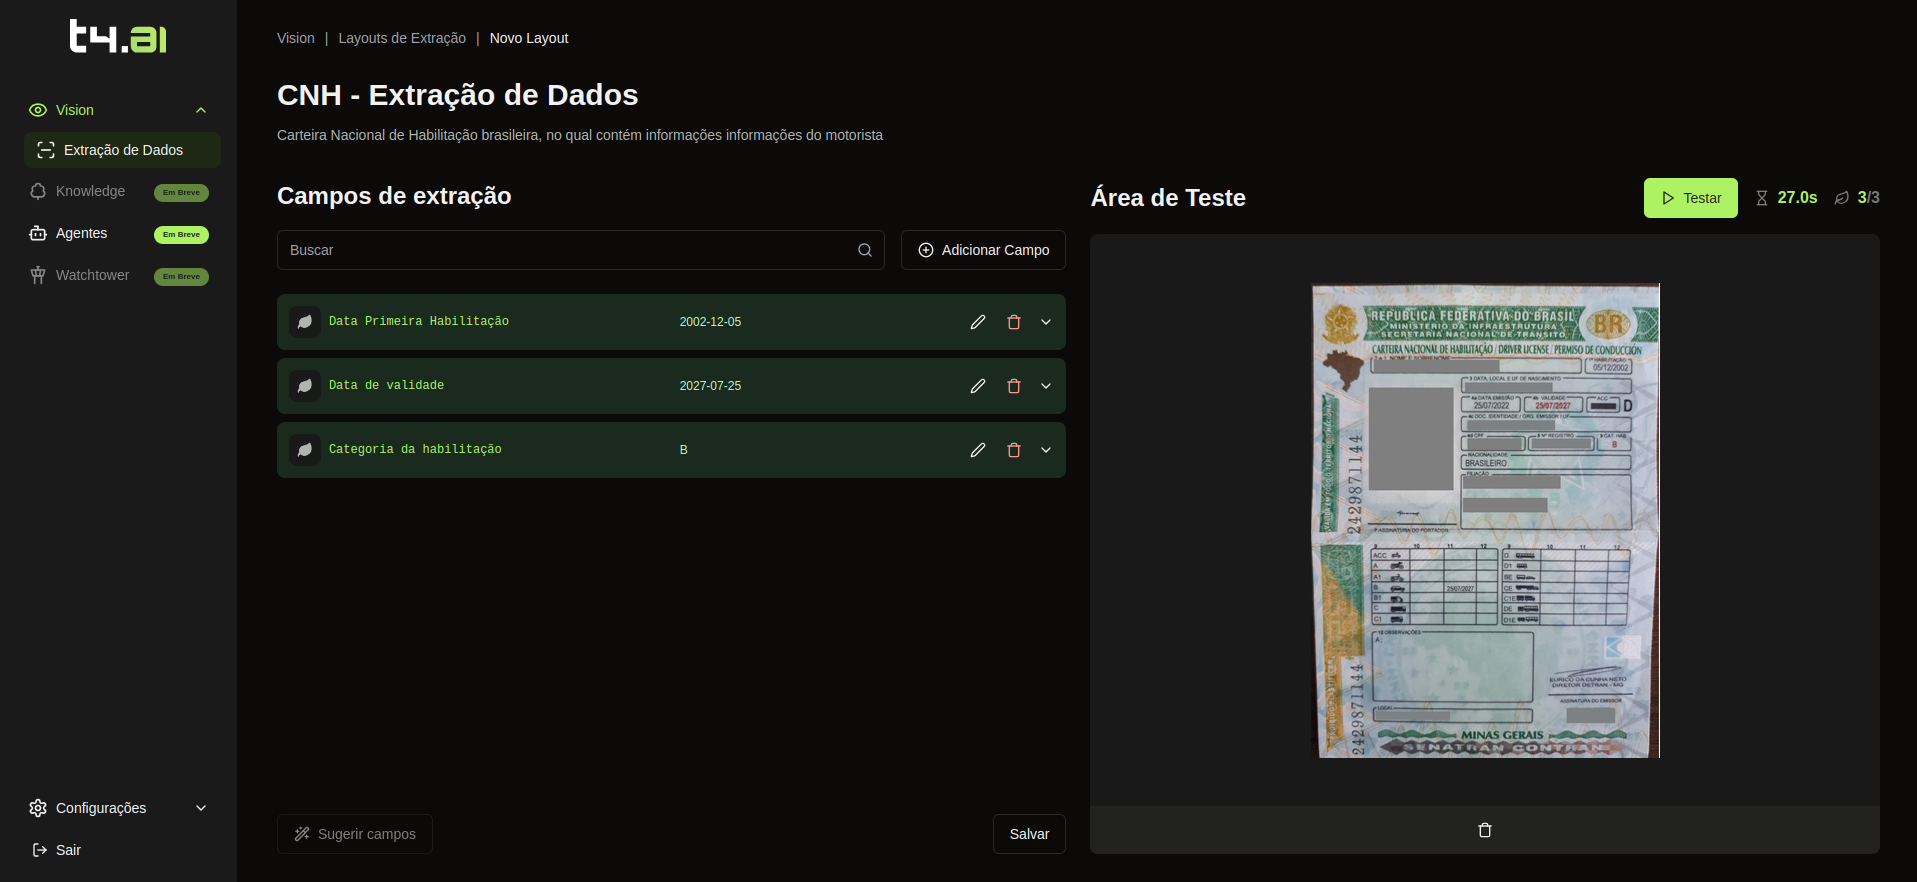Click the Salvar button
The image size is (1917, 882).
[1028, 834]
